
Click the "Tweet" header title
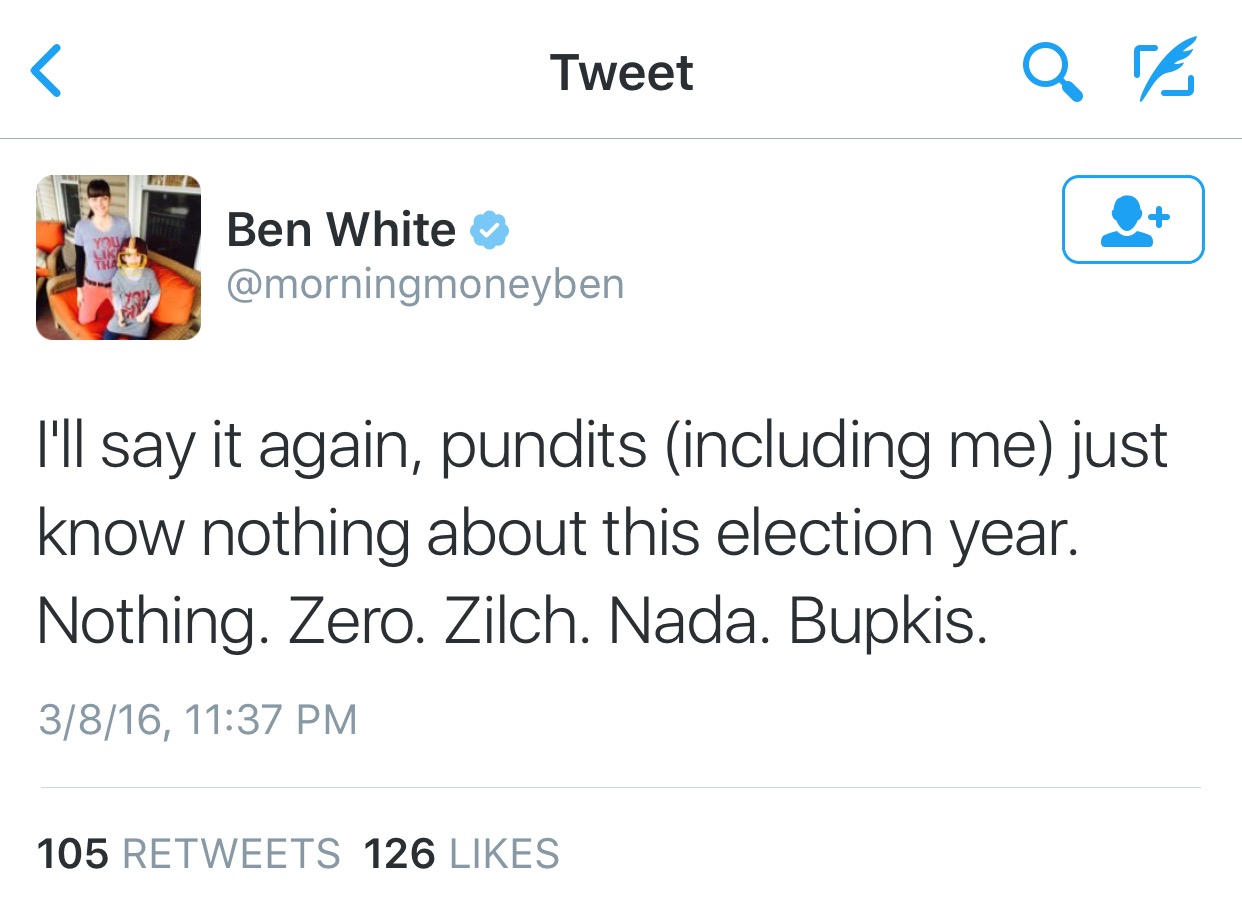click(x=621, y=73)
